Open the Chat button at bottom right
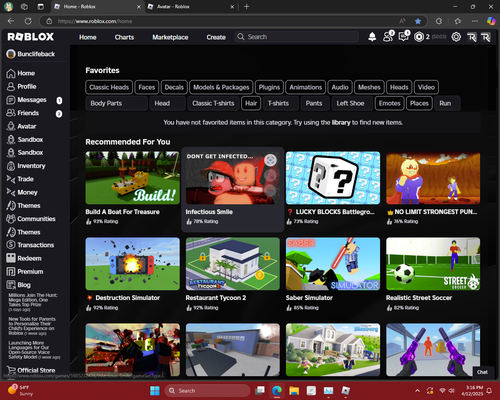The image size is (500, 400). [x=482, y=372]
